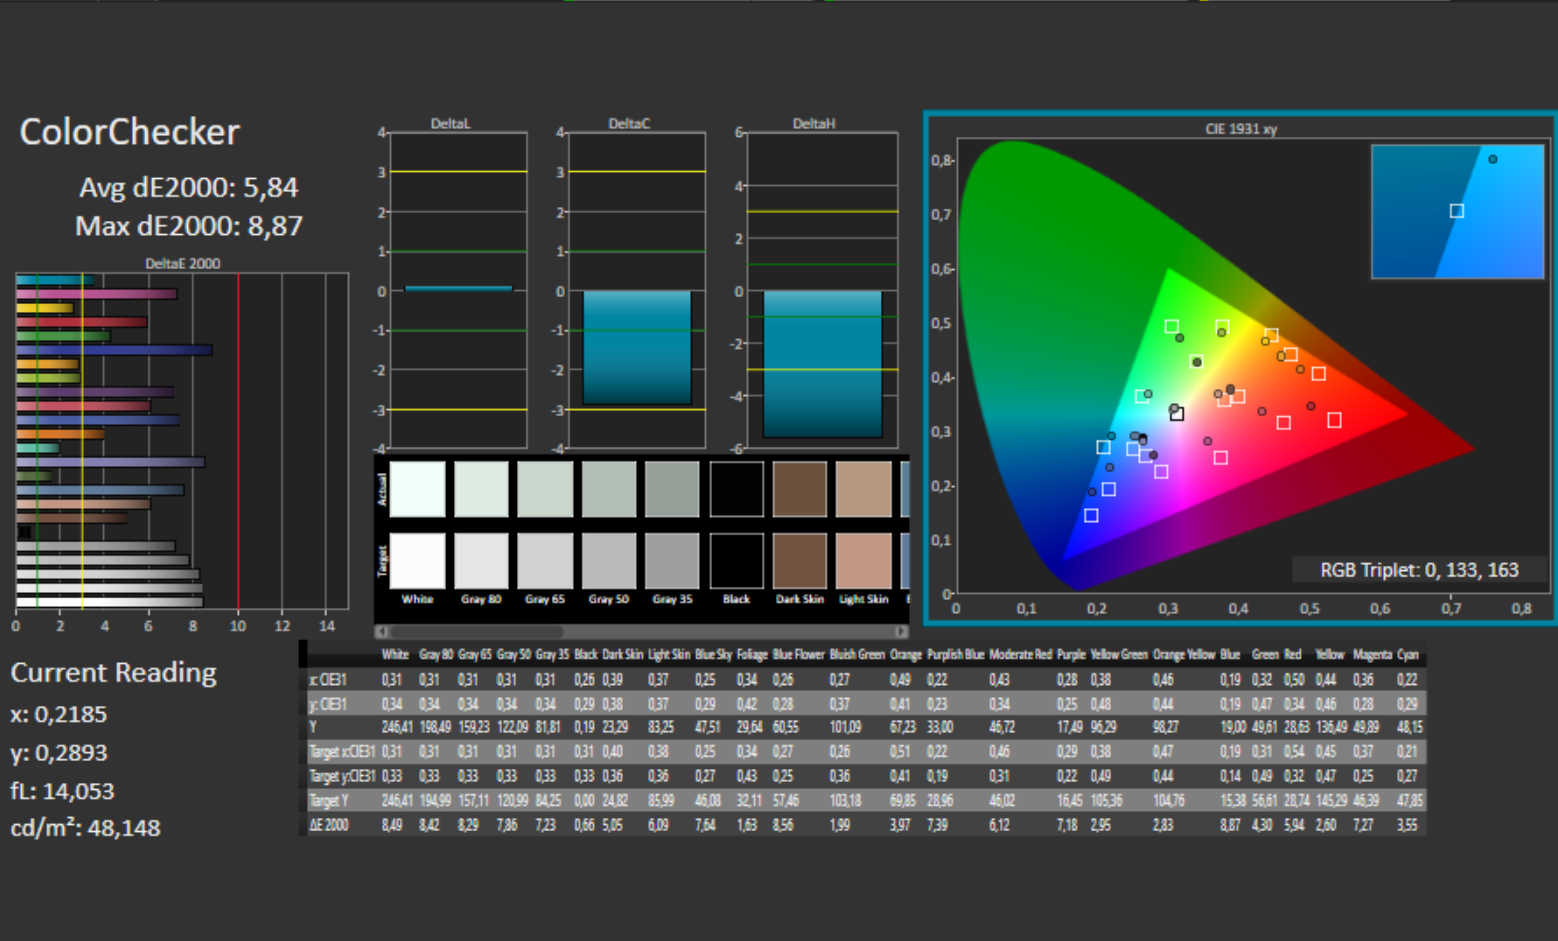Click the right scroll arrow below swatches
Screen dimensions: 1558x941
click(901, 631)
